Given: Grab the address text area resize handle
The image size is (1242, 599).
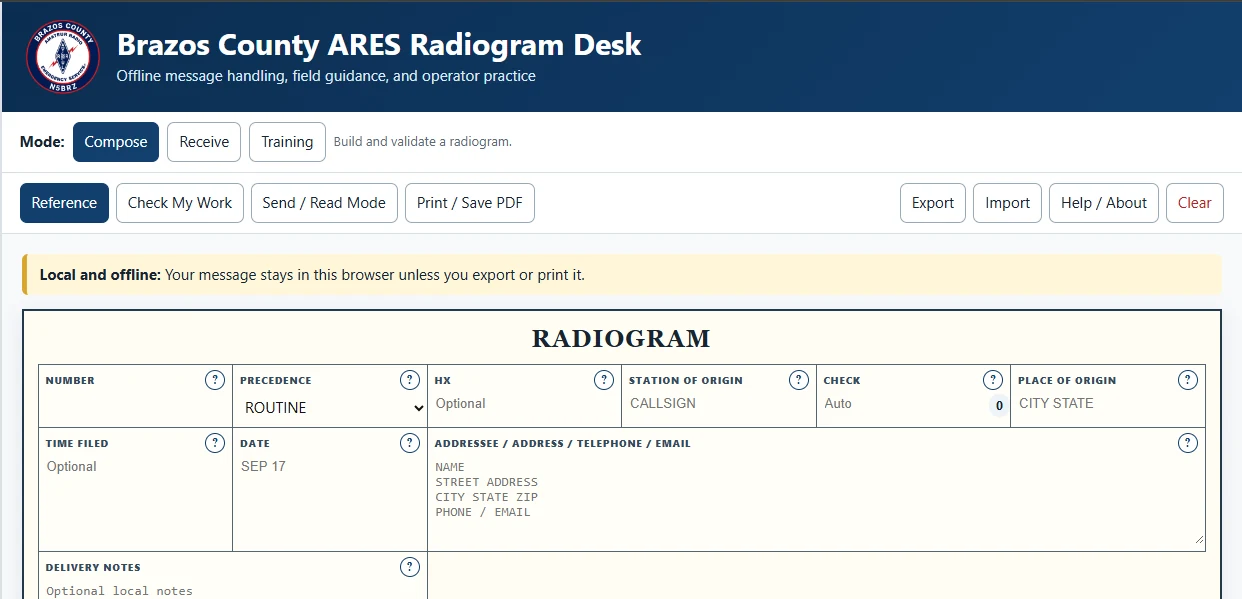Looking at the screenshot, I should point(1198,539).
